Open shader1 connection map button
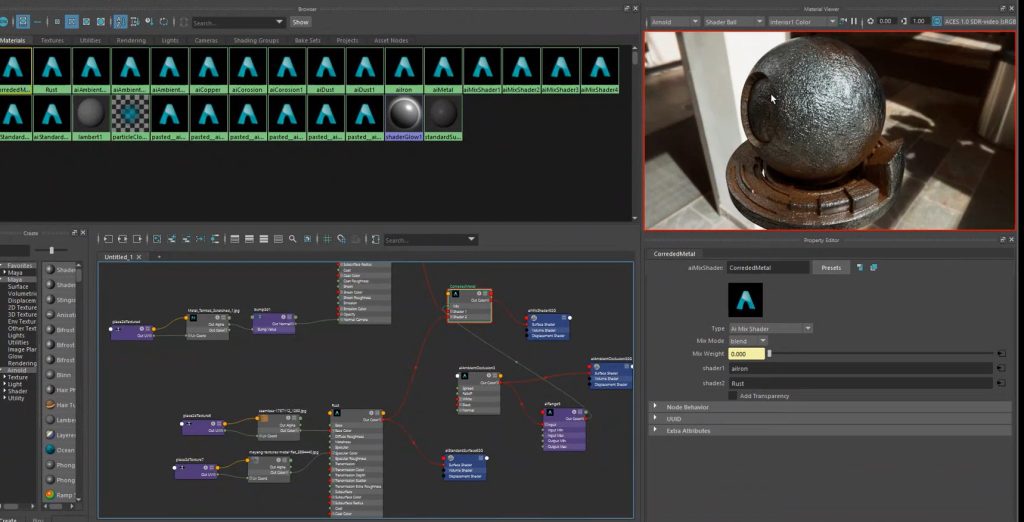The width and height of the screenshot is (1024, 522). [1002, 368]
